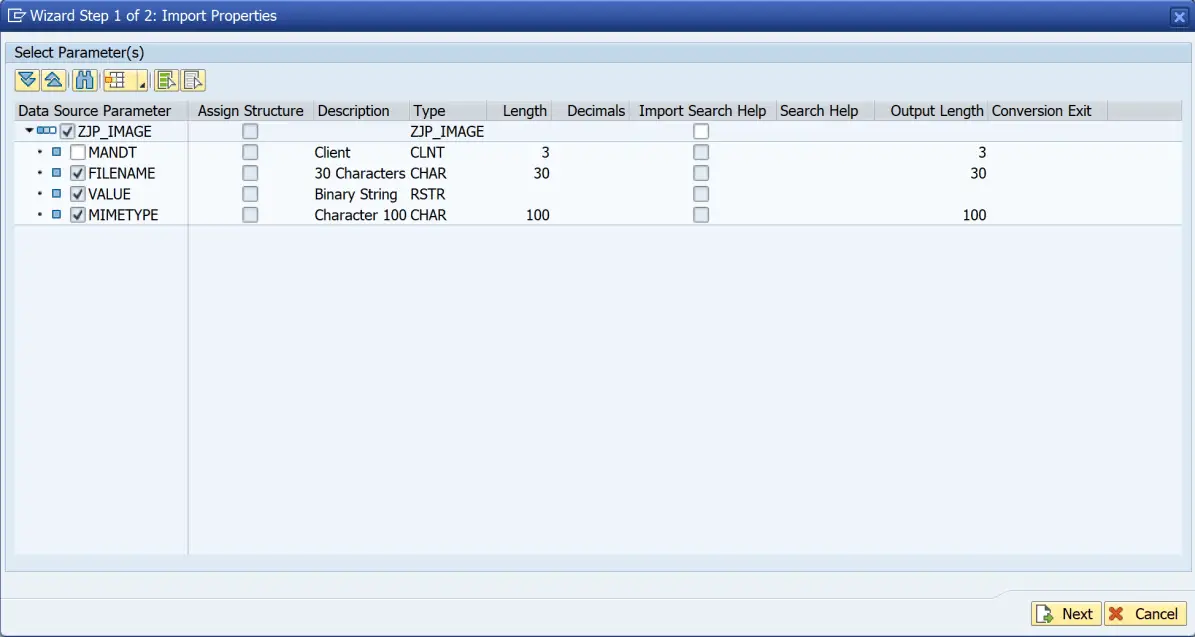This screenshot has width=1195, height=637.
Task: Uncheck the VALUE parameter checkbox
Action: coord(77,193)
